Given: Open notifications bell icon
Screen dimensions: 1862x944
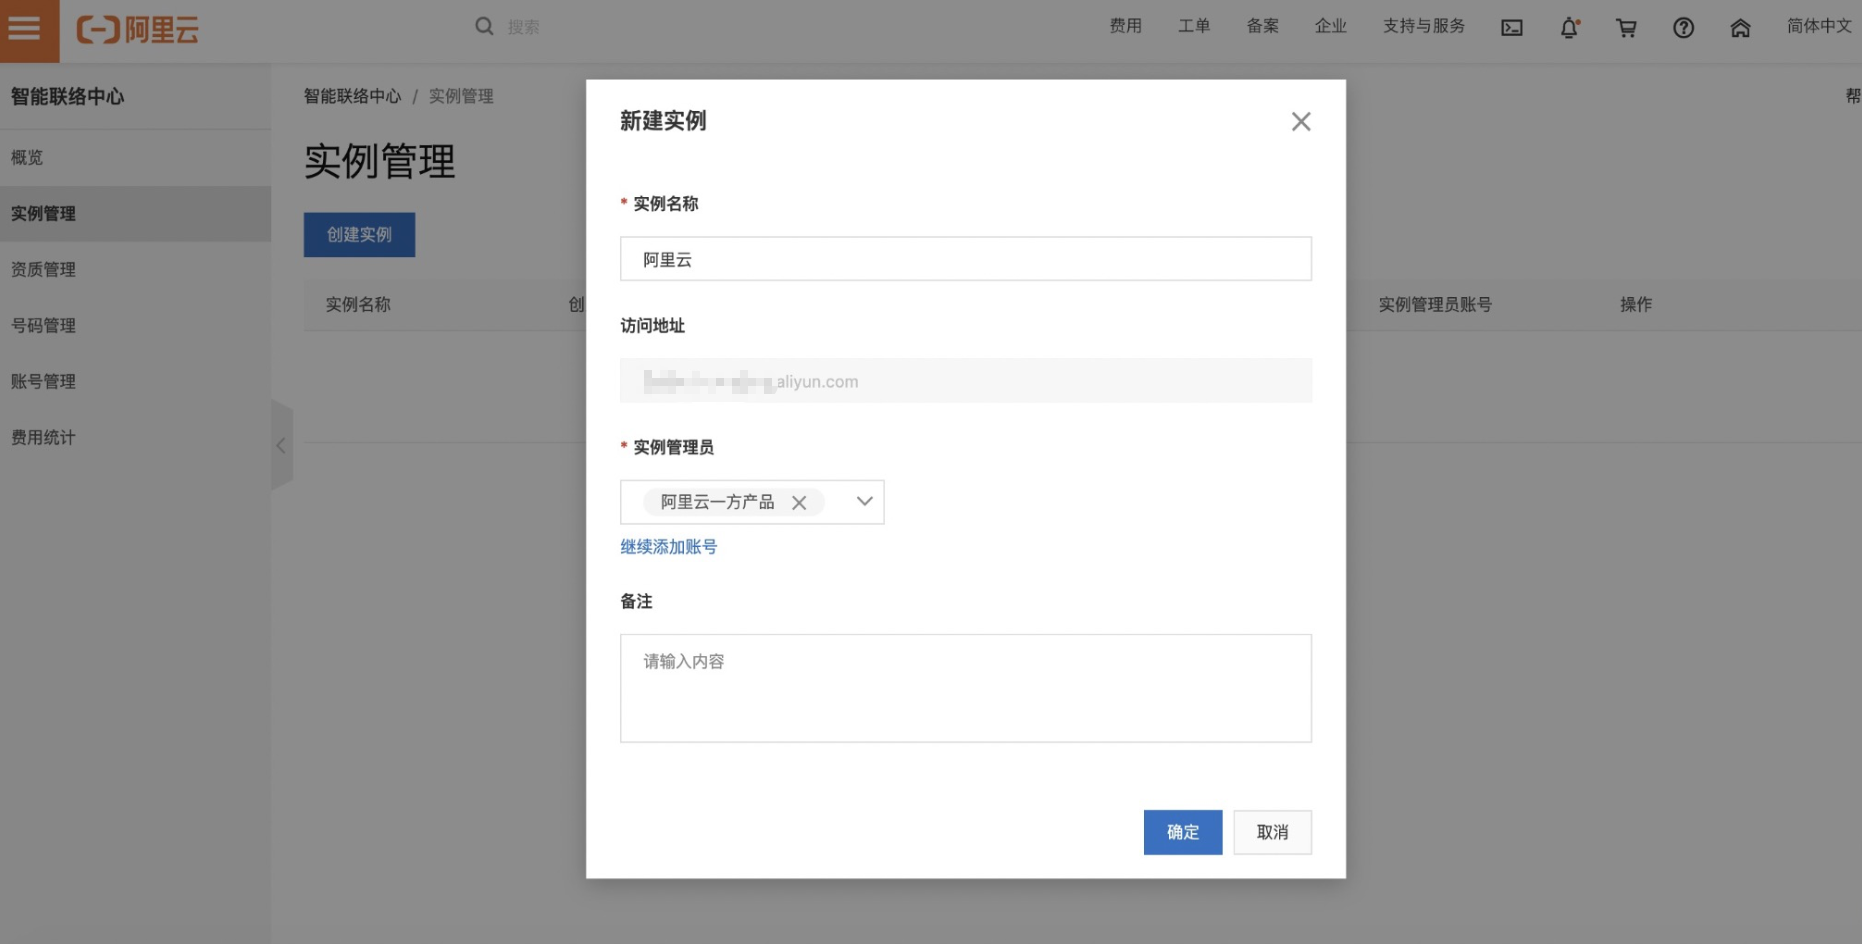Looking at the screenshot, I should 1569,28.
